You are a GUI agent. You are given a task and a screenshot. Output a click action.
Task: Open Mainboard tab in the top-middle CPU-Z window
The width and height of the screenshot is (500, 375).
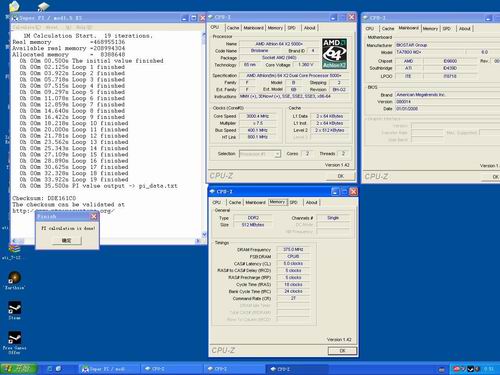pos(253,28)
